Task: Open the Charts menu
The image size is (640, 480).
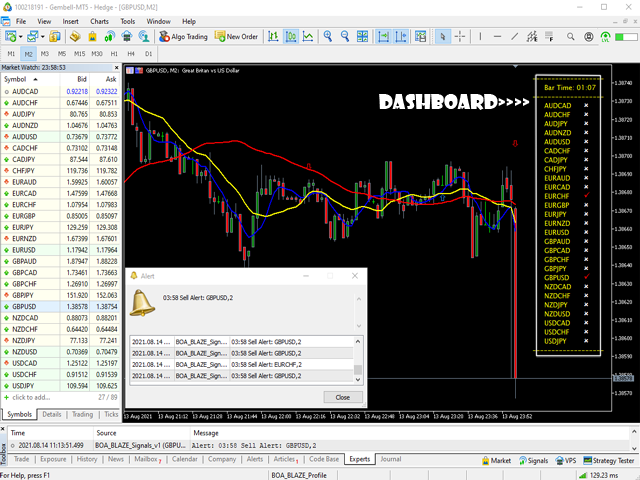Action: [x=99, y=21]
